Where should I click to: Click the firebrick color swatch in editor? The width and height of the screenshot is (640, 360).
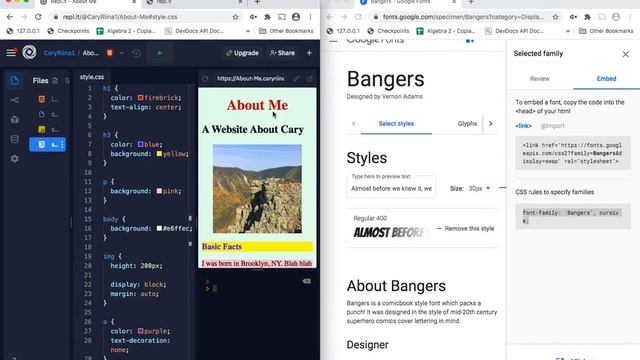tap(140, 98)
